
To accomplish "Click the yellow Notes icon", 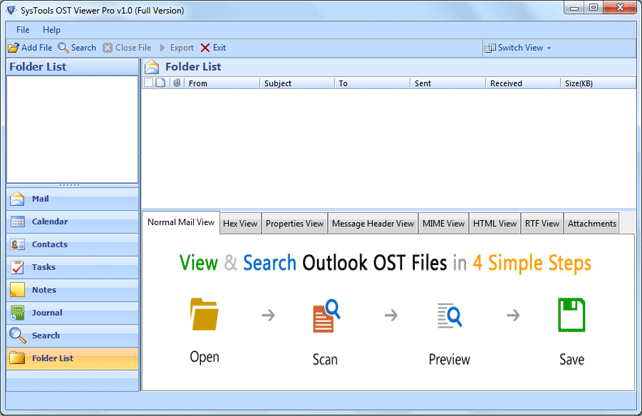I will pos(17,290).
